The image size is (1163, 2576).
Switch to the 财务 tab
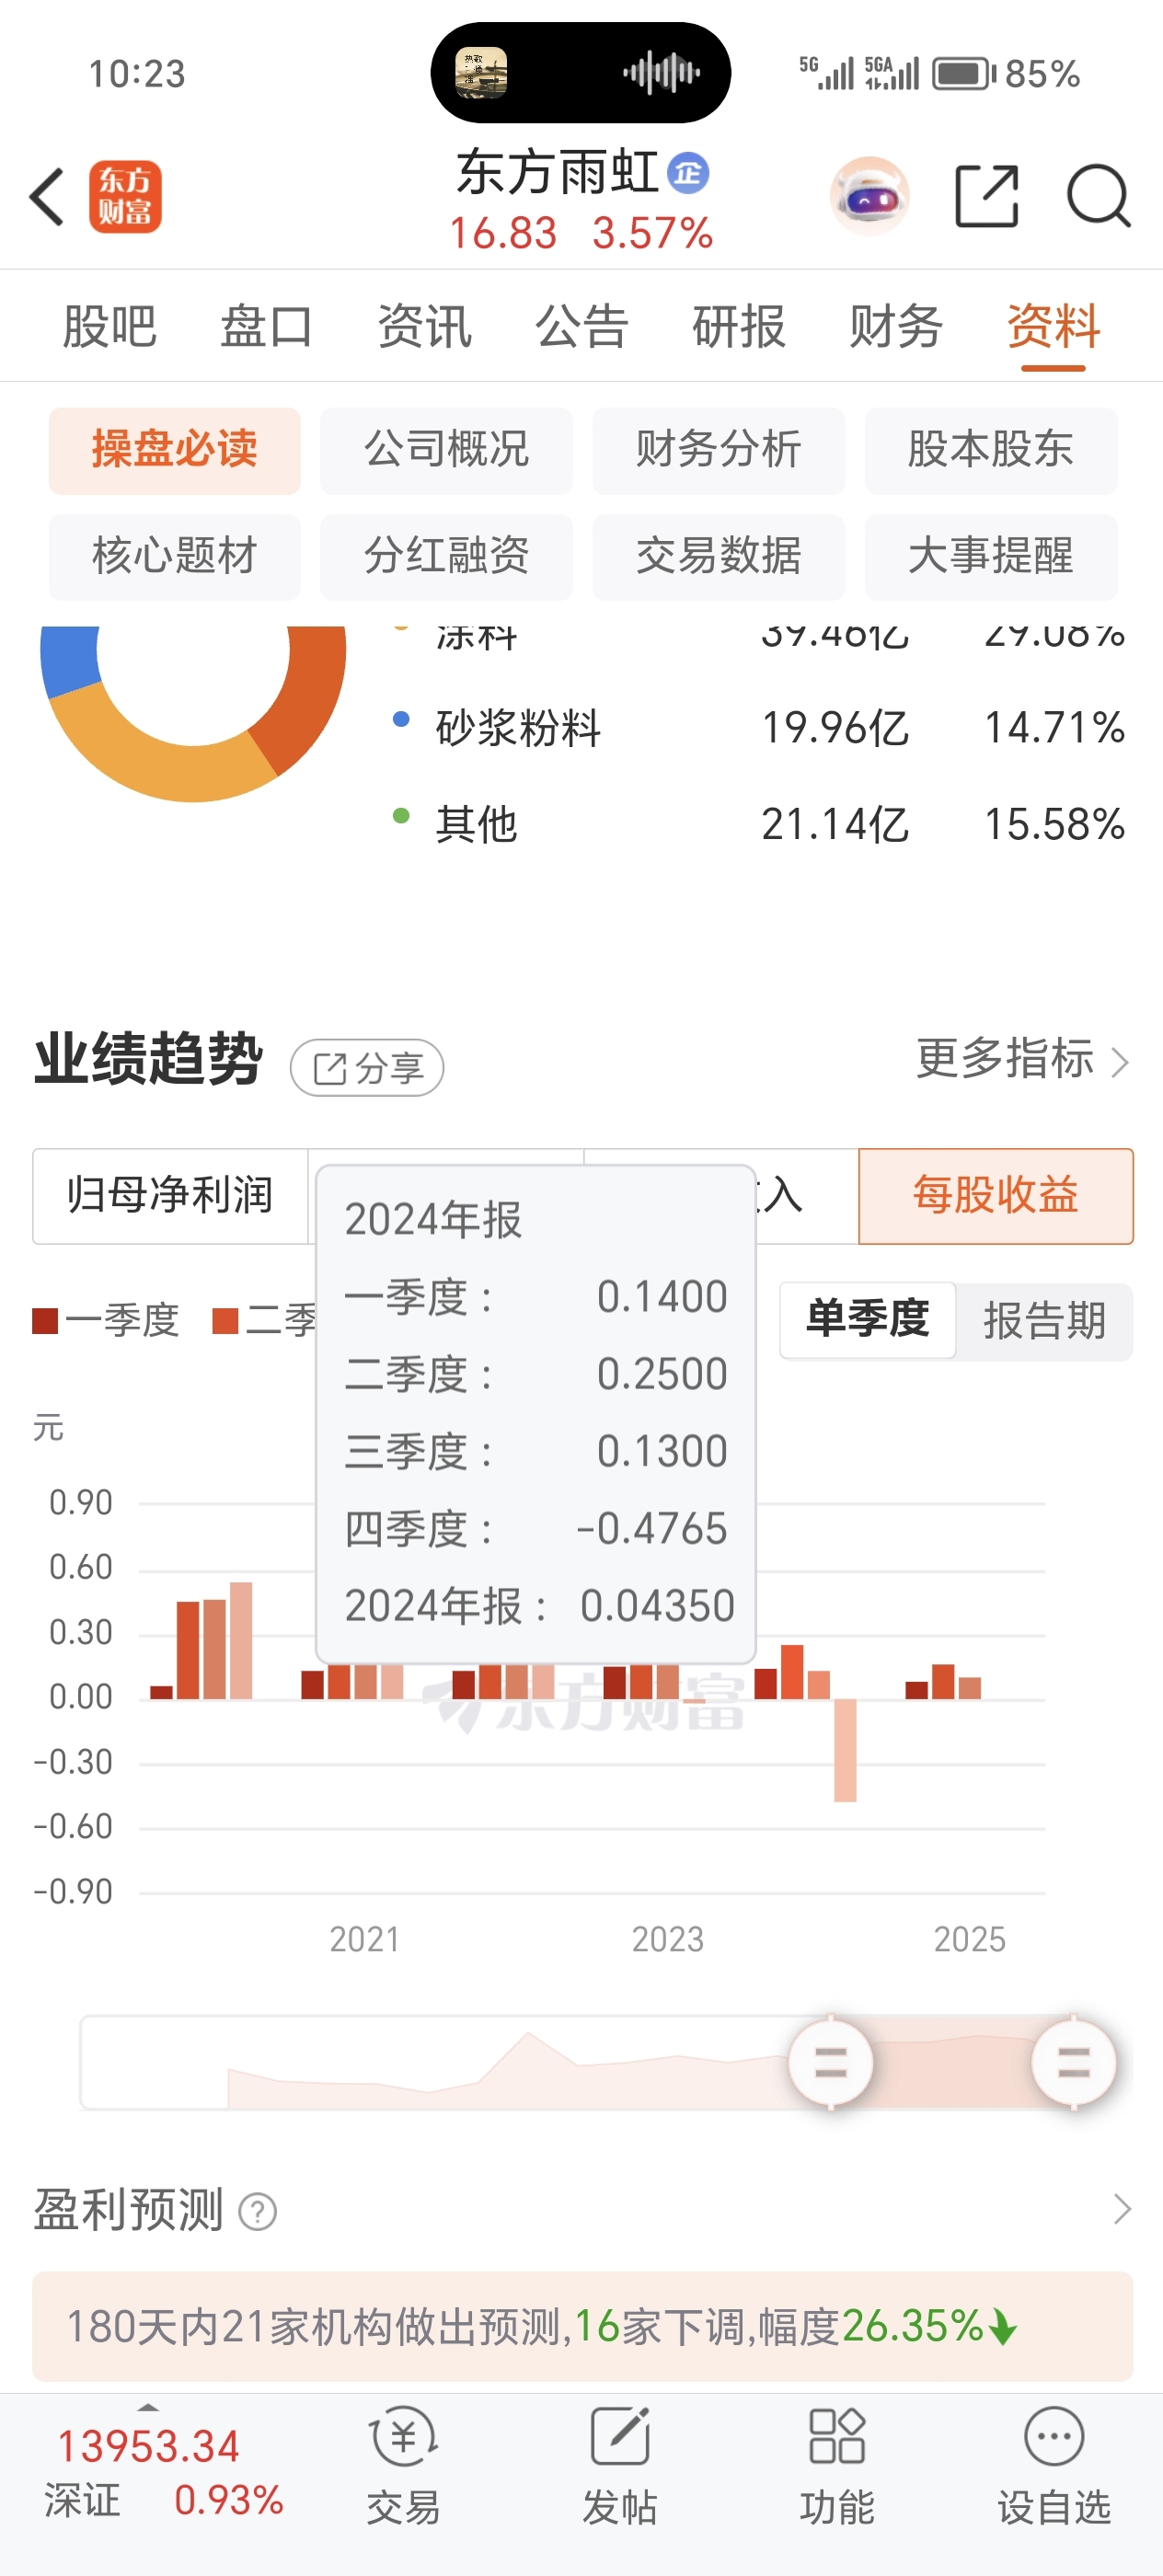click(x=896, y=326)
